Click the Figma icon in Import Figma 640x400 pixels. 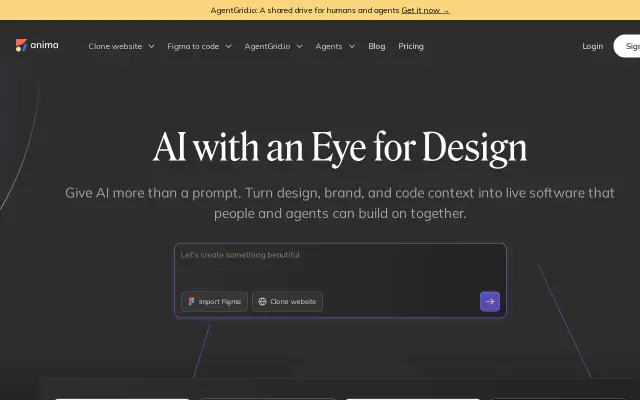(x=191, y=302)
